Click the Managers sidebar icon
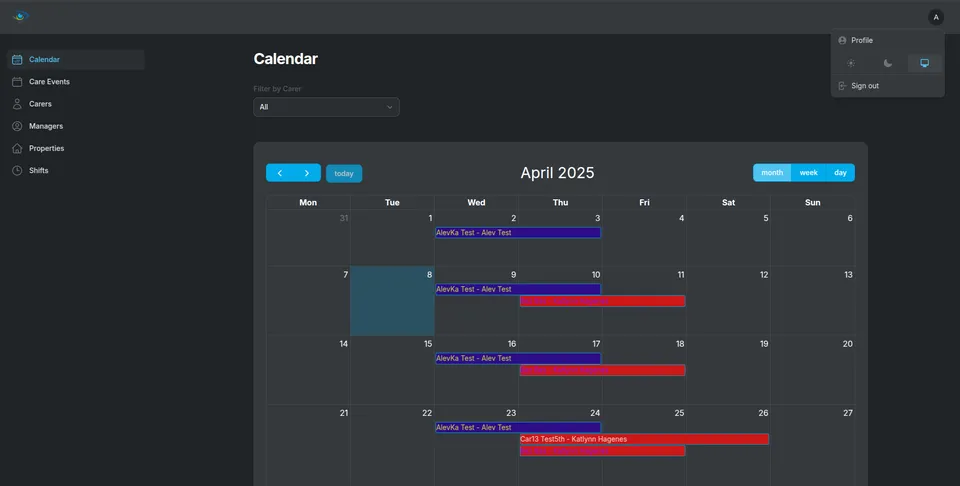 [17, 126]
